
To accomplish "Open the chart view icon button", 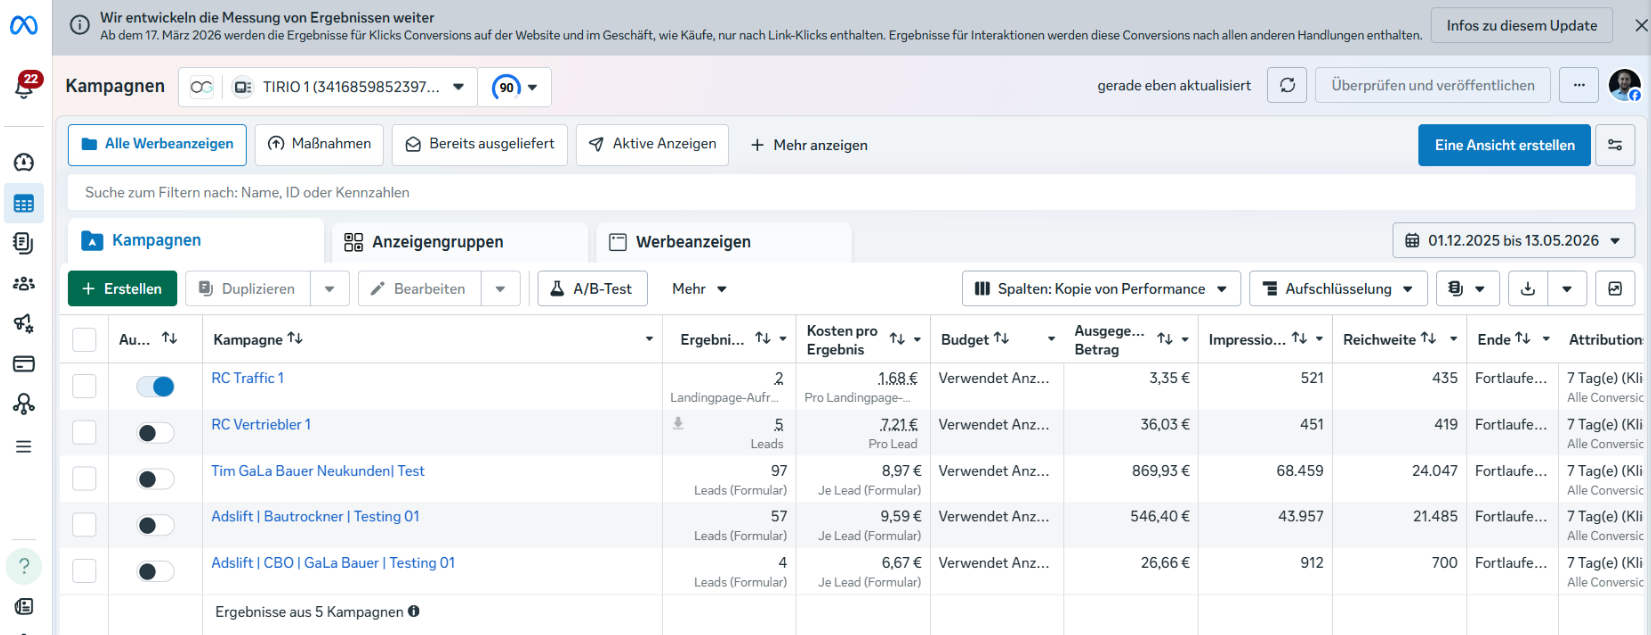I will 1615,289.
